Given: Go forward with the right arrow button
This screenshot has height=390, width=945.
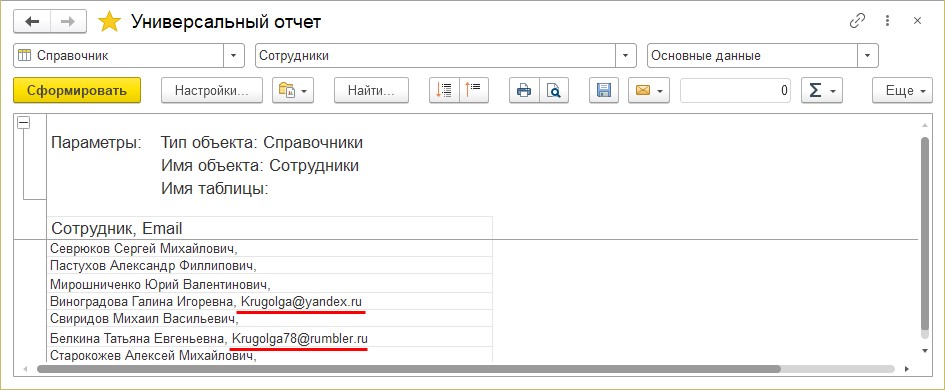Looking at the screenshot, I should tap(68, 22).
